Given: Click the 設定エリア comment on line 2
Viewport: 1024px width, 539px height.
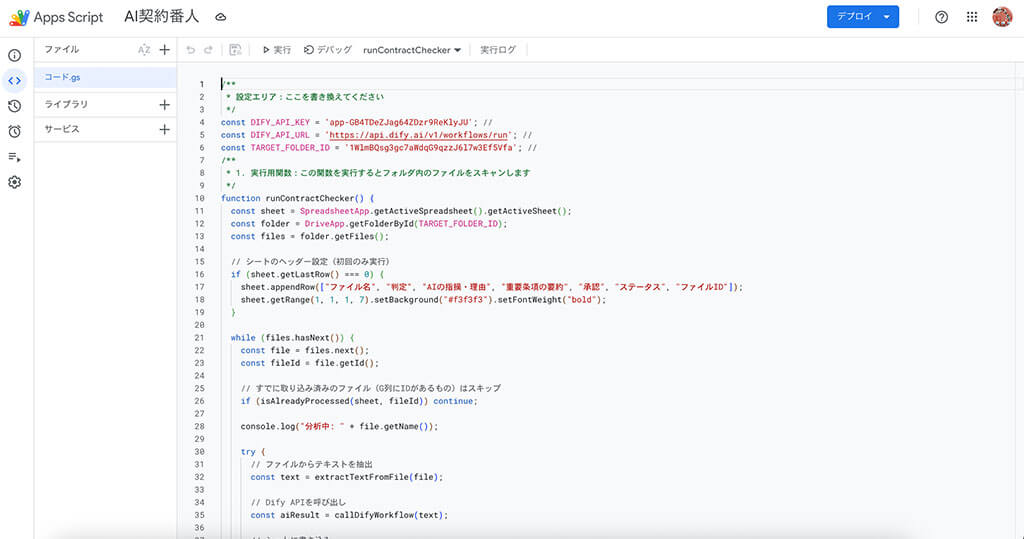Looking at the screenshot, I should 305,97.
